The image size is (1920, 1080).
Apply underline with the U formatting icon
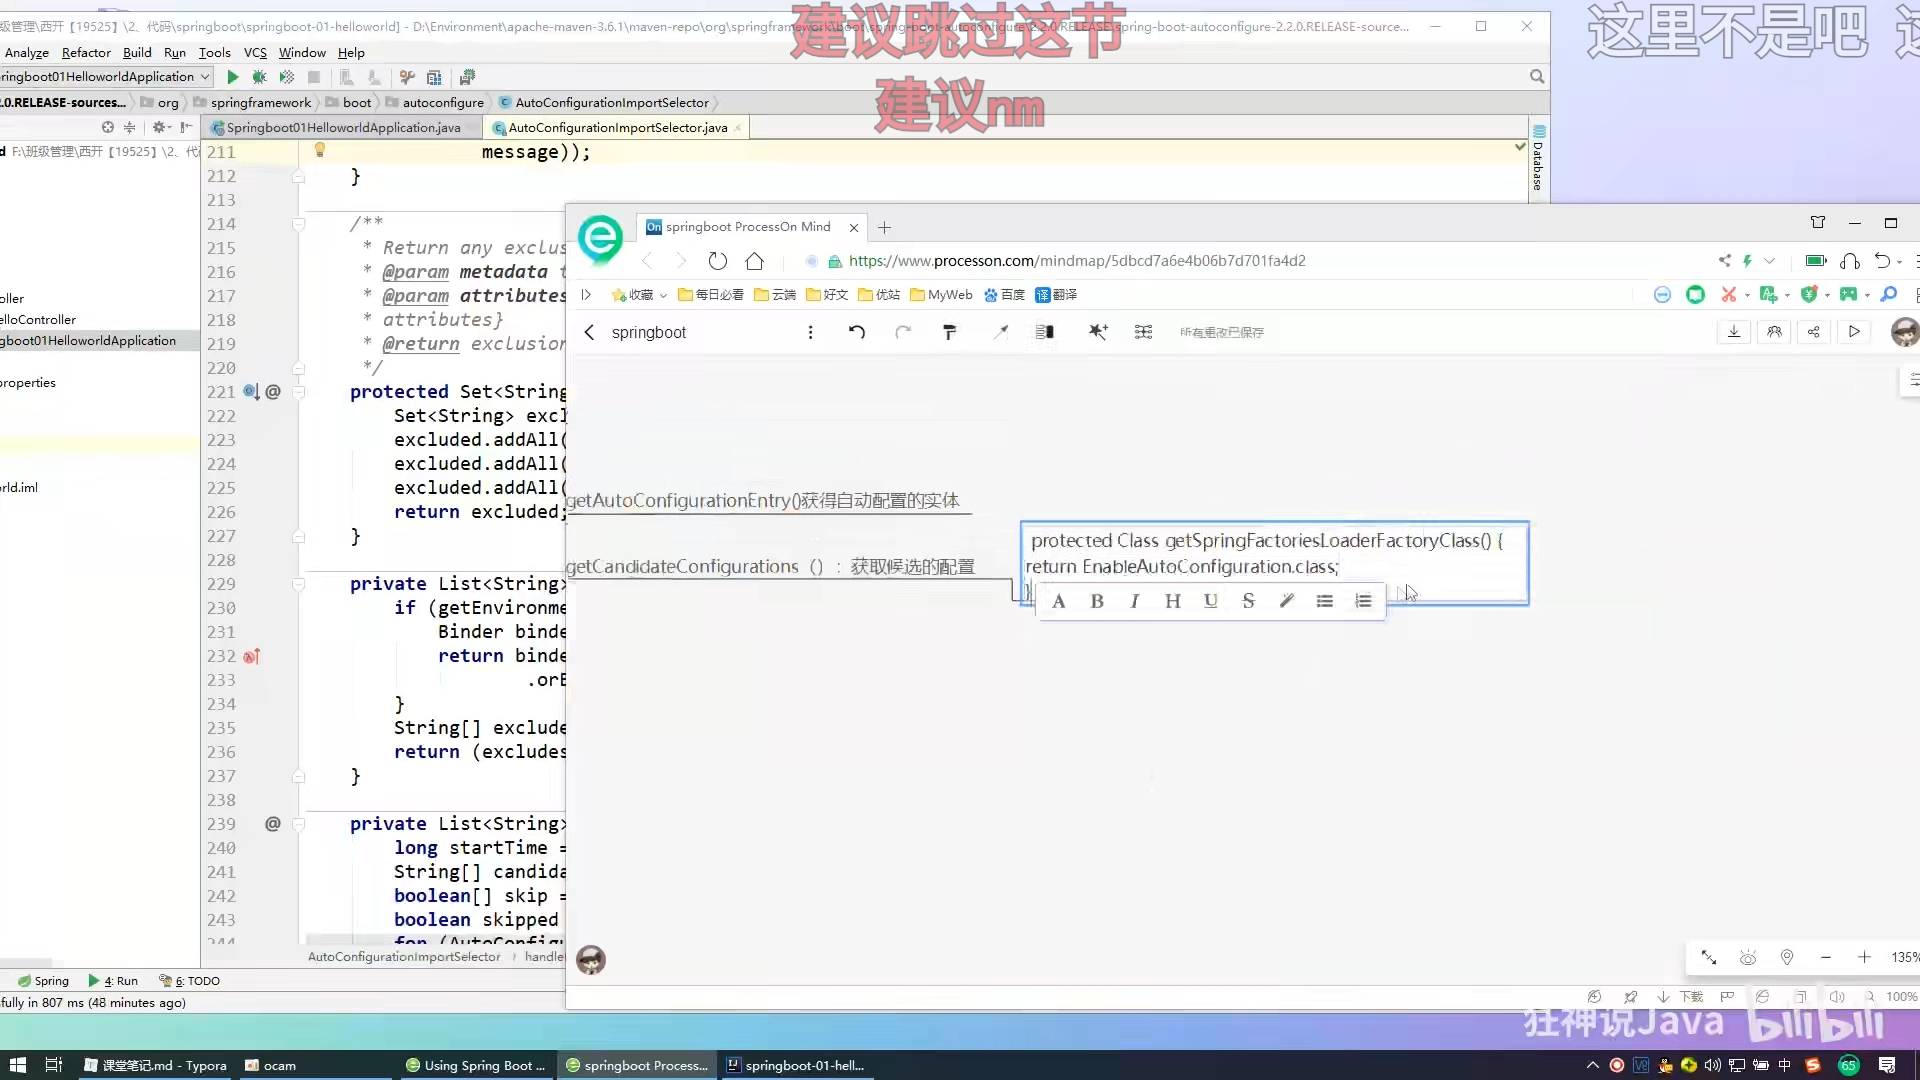coord(1211,601)
